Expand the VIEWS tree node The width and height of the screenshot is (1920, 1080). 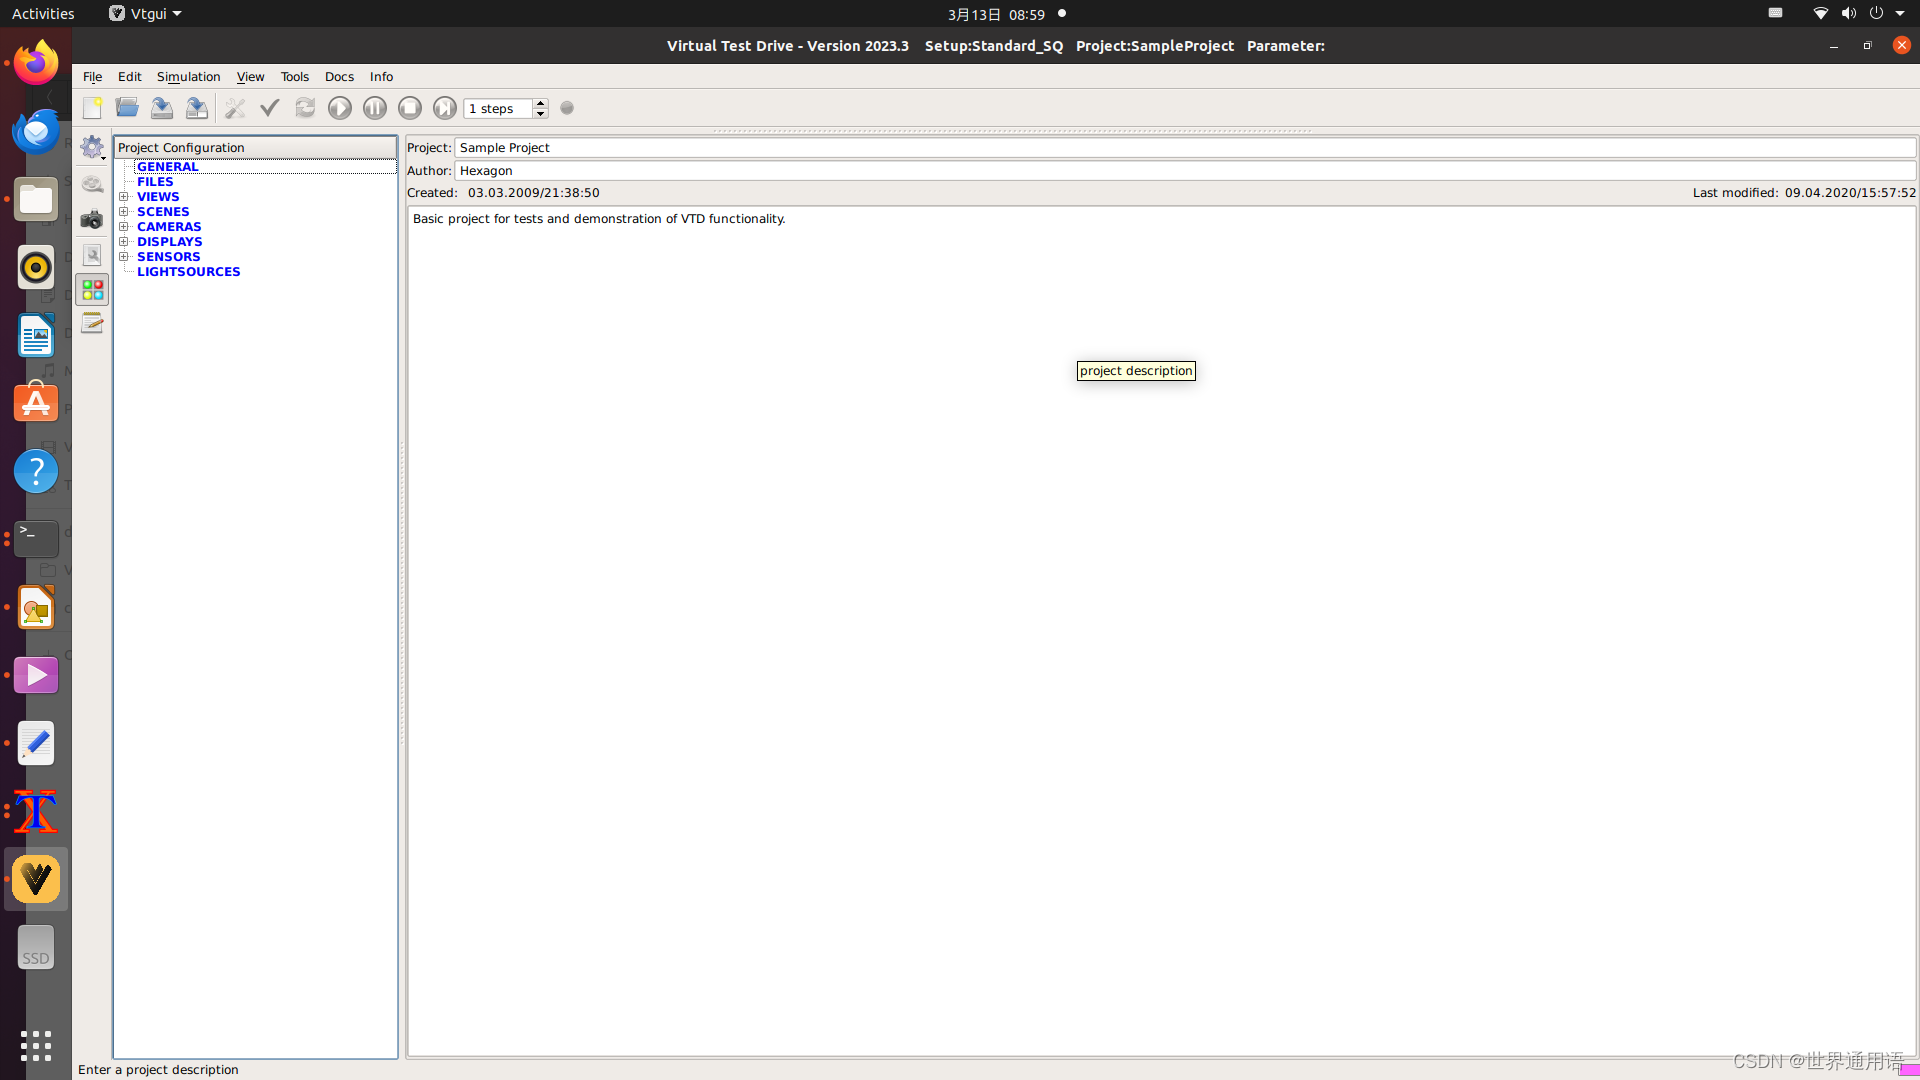click(124, 197)
